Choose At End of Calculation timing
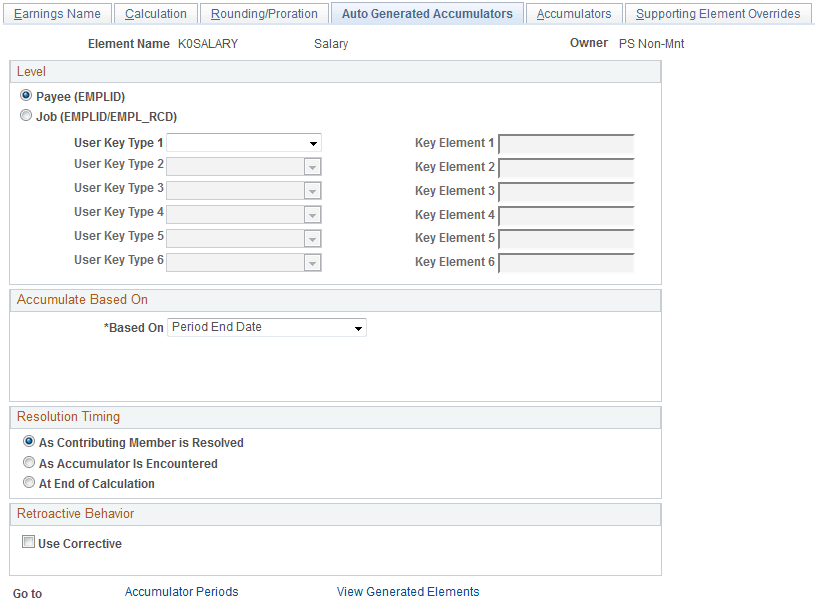The width and height of the screenshot is (815, 600). pos(28,482)
